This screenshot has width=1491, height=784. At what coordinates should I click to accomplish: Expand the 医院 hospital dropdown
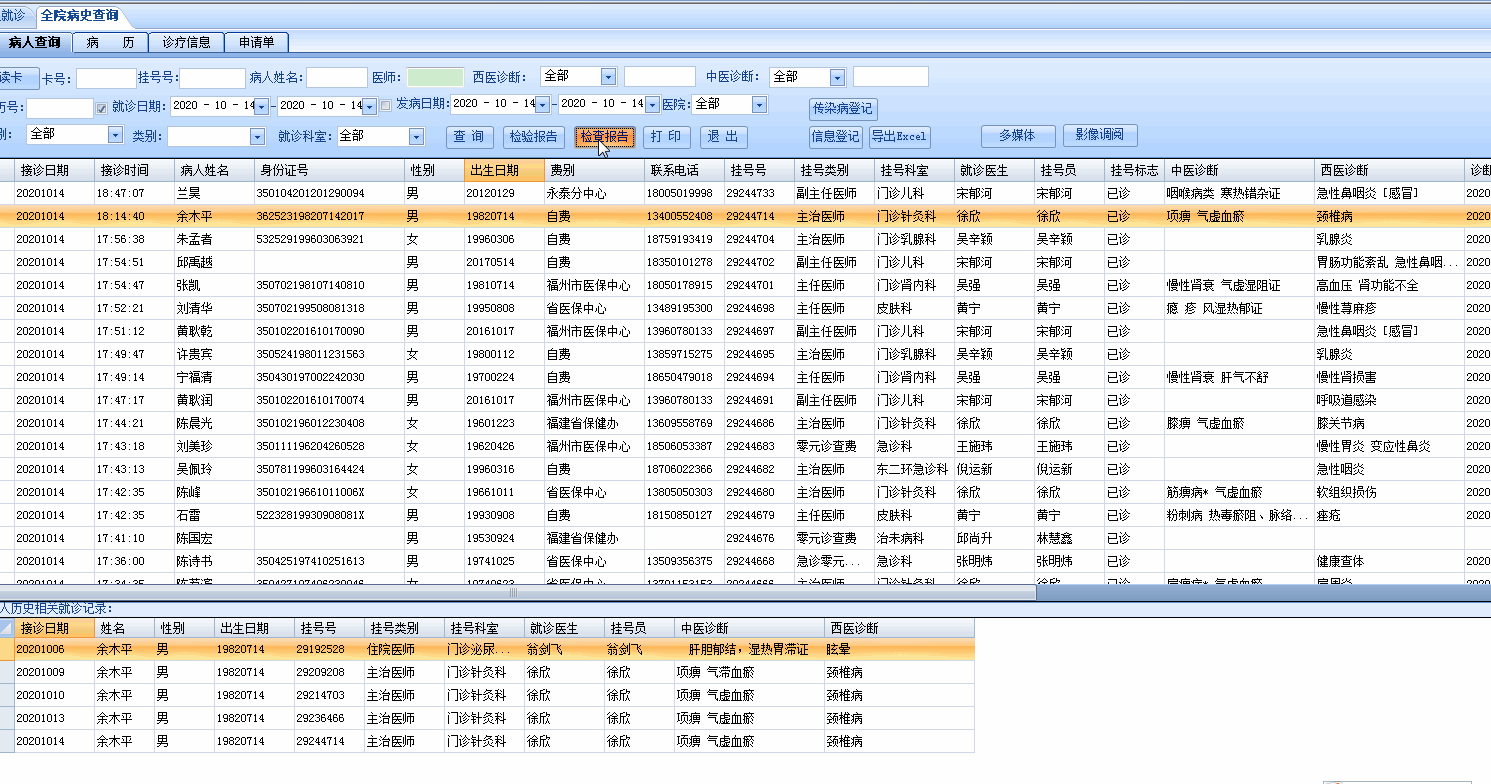tap(759, 104)
